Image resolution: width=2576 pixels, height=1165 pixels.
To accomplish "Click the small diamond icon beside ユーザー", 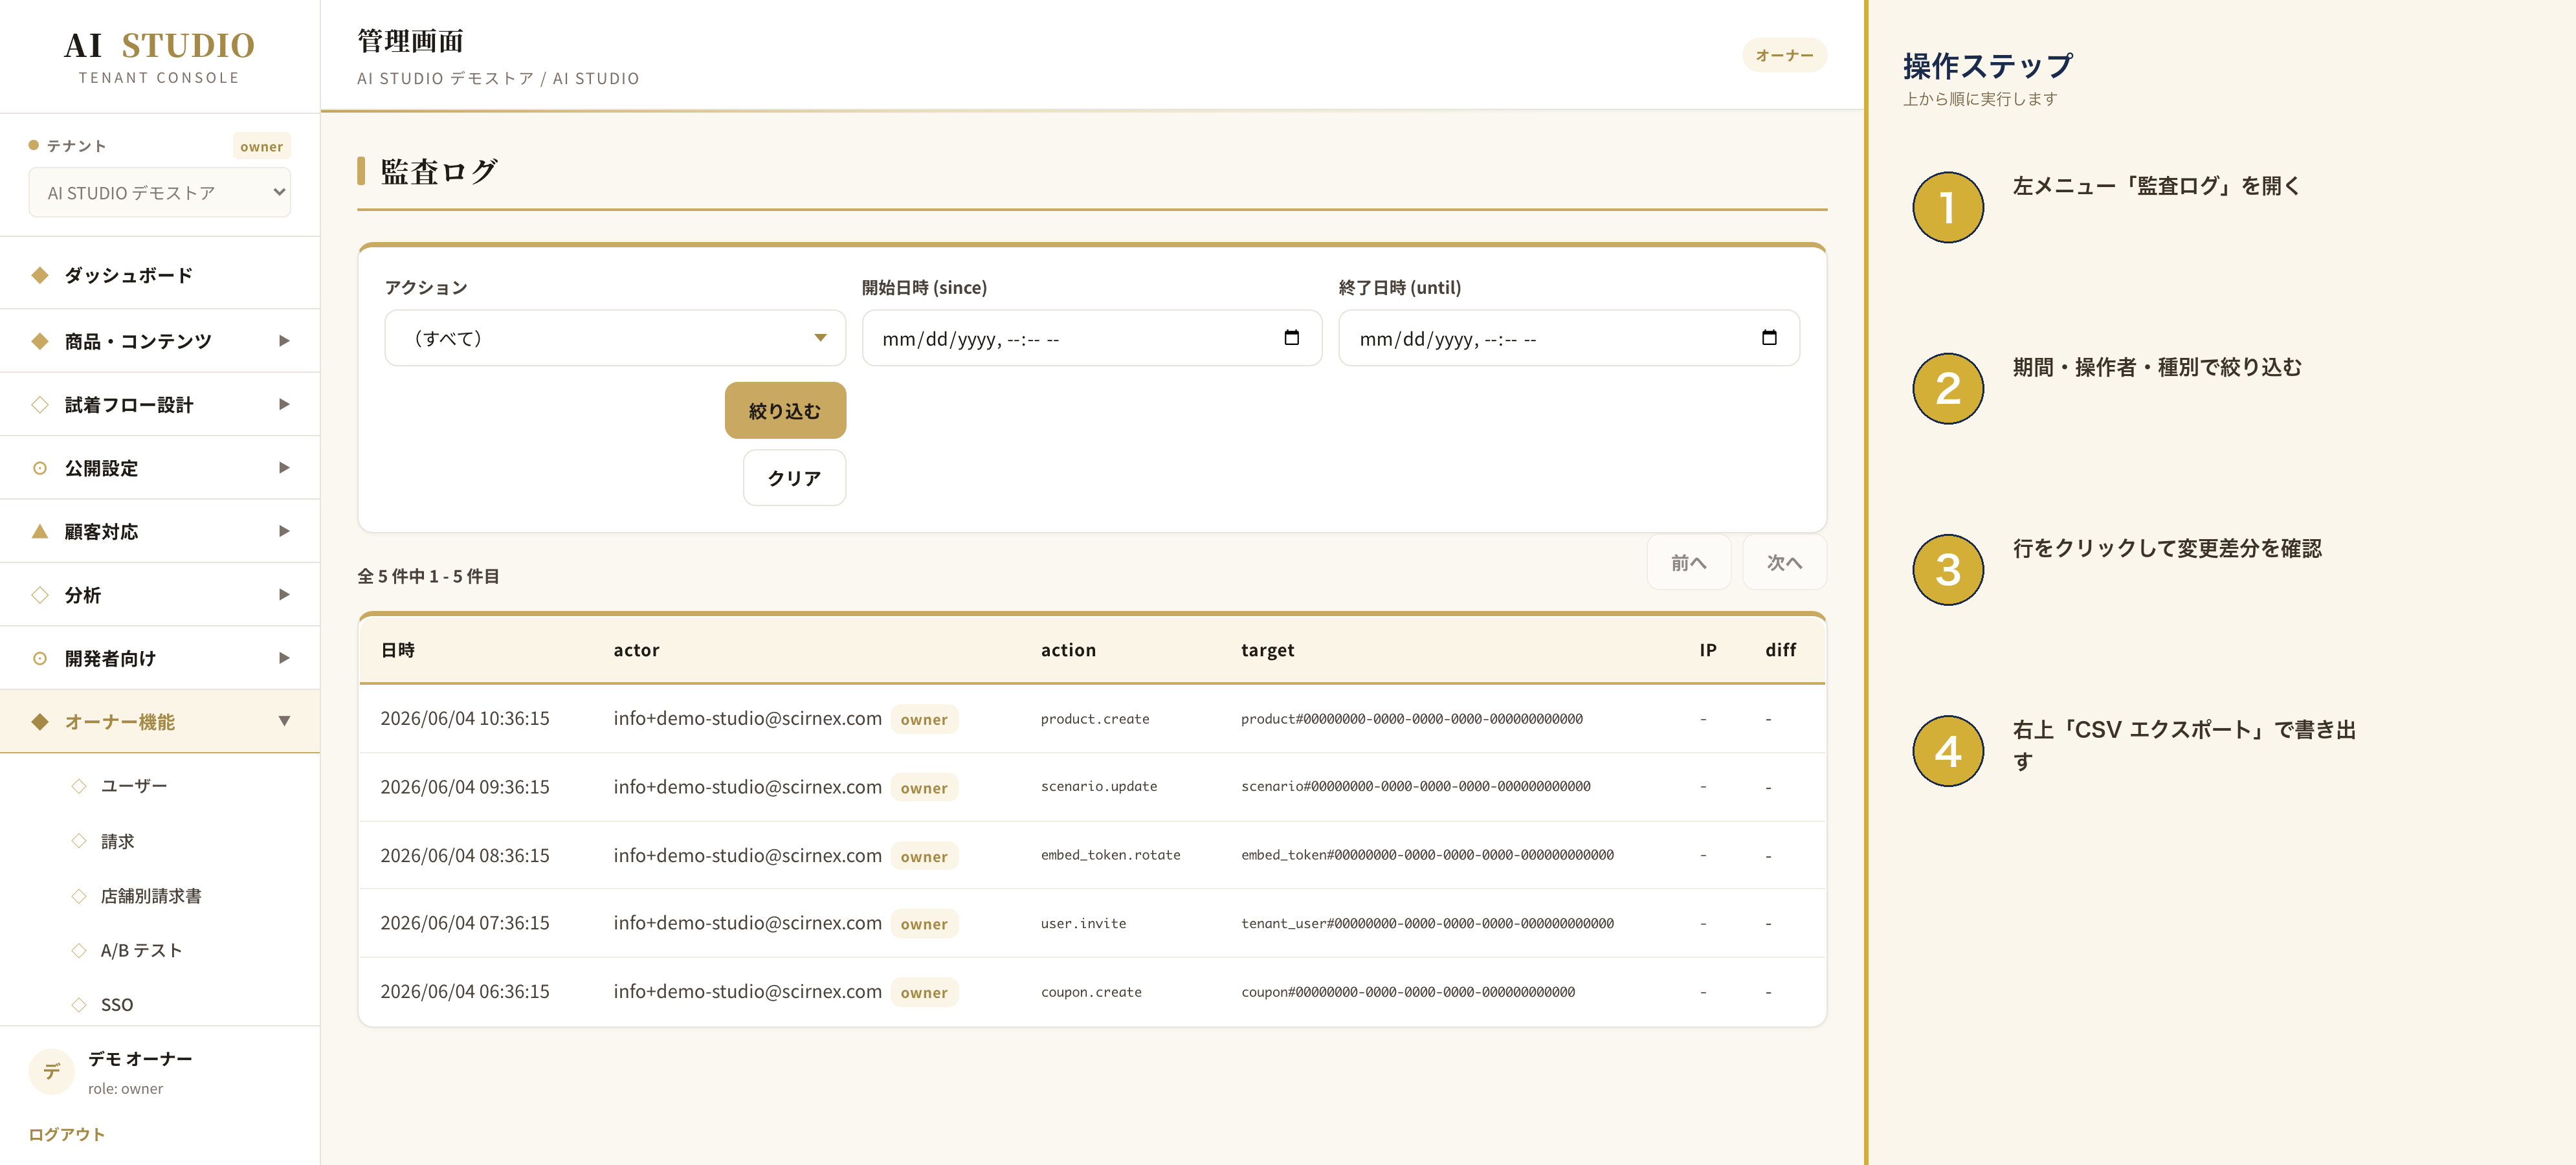I will click(x=79, y=786).
